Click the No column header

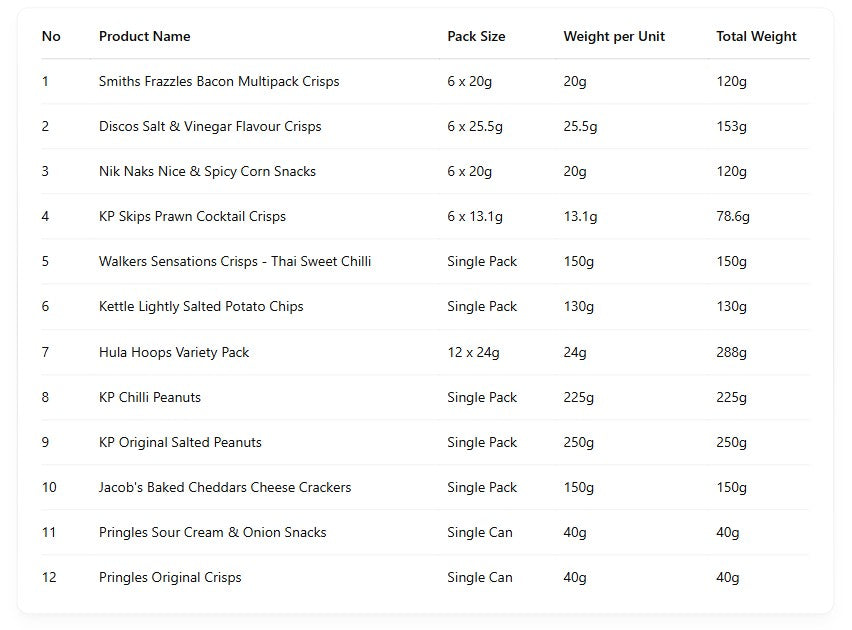(x=51, y=36)
